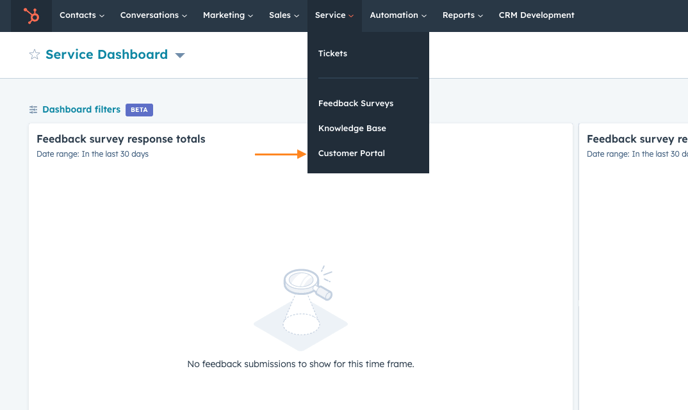Open the Reports dropdown
The image size is (688, 410).
462,15
